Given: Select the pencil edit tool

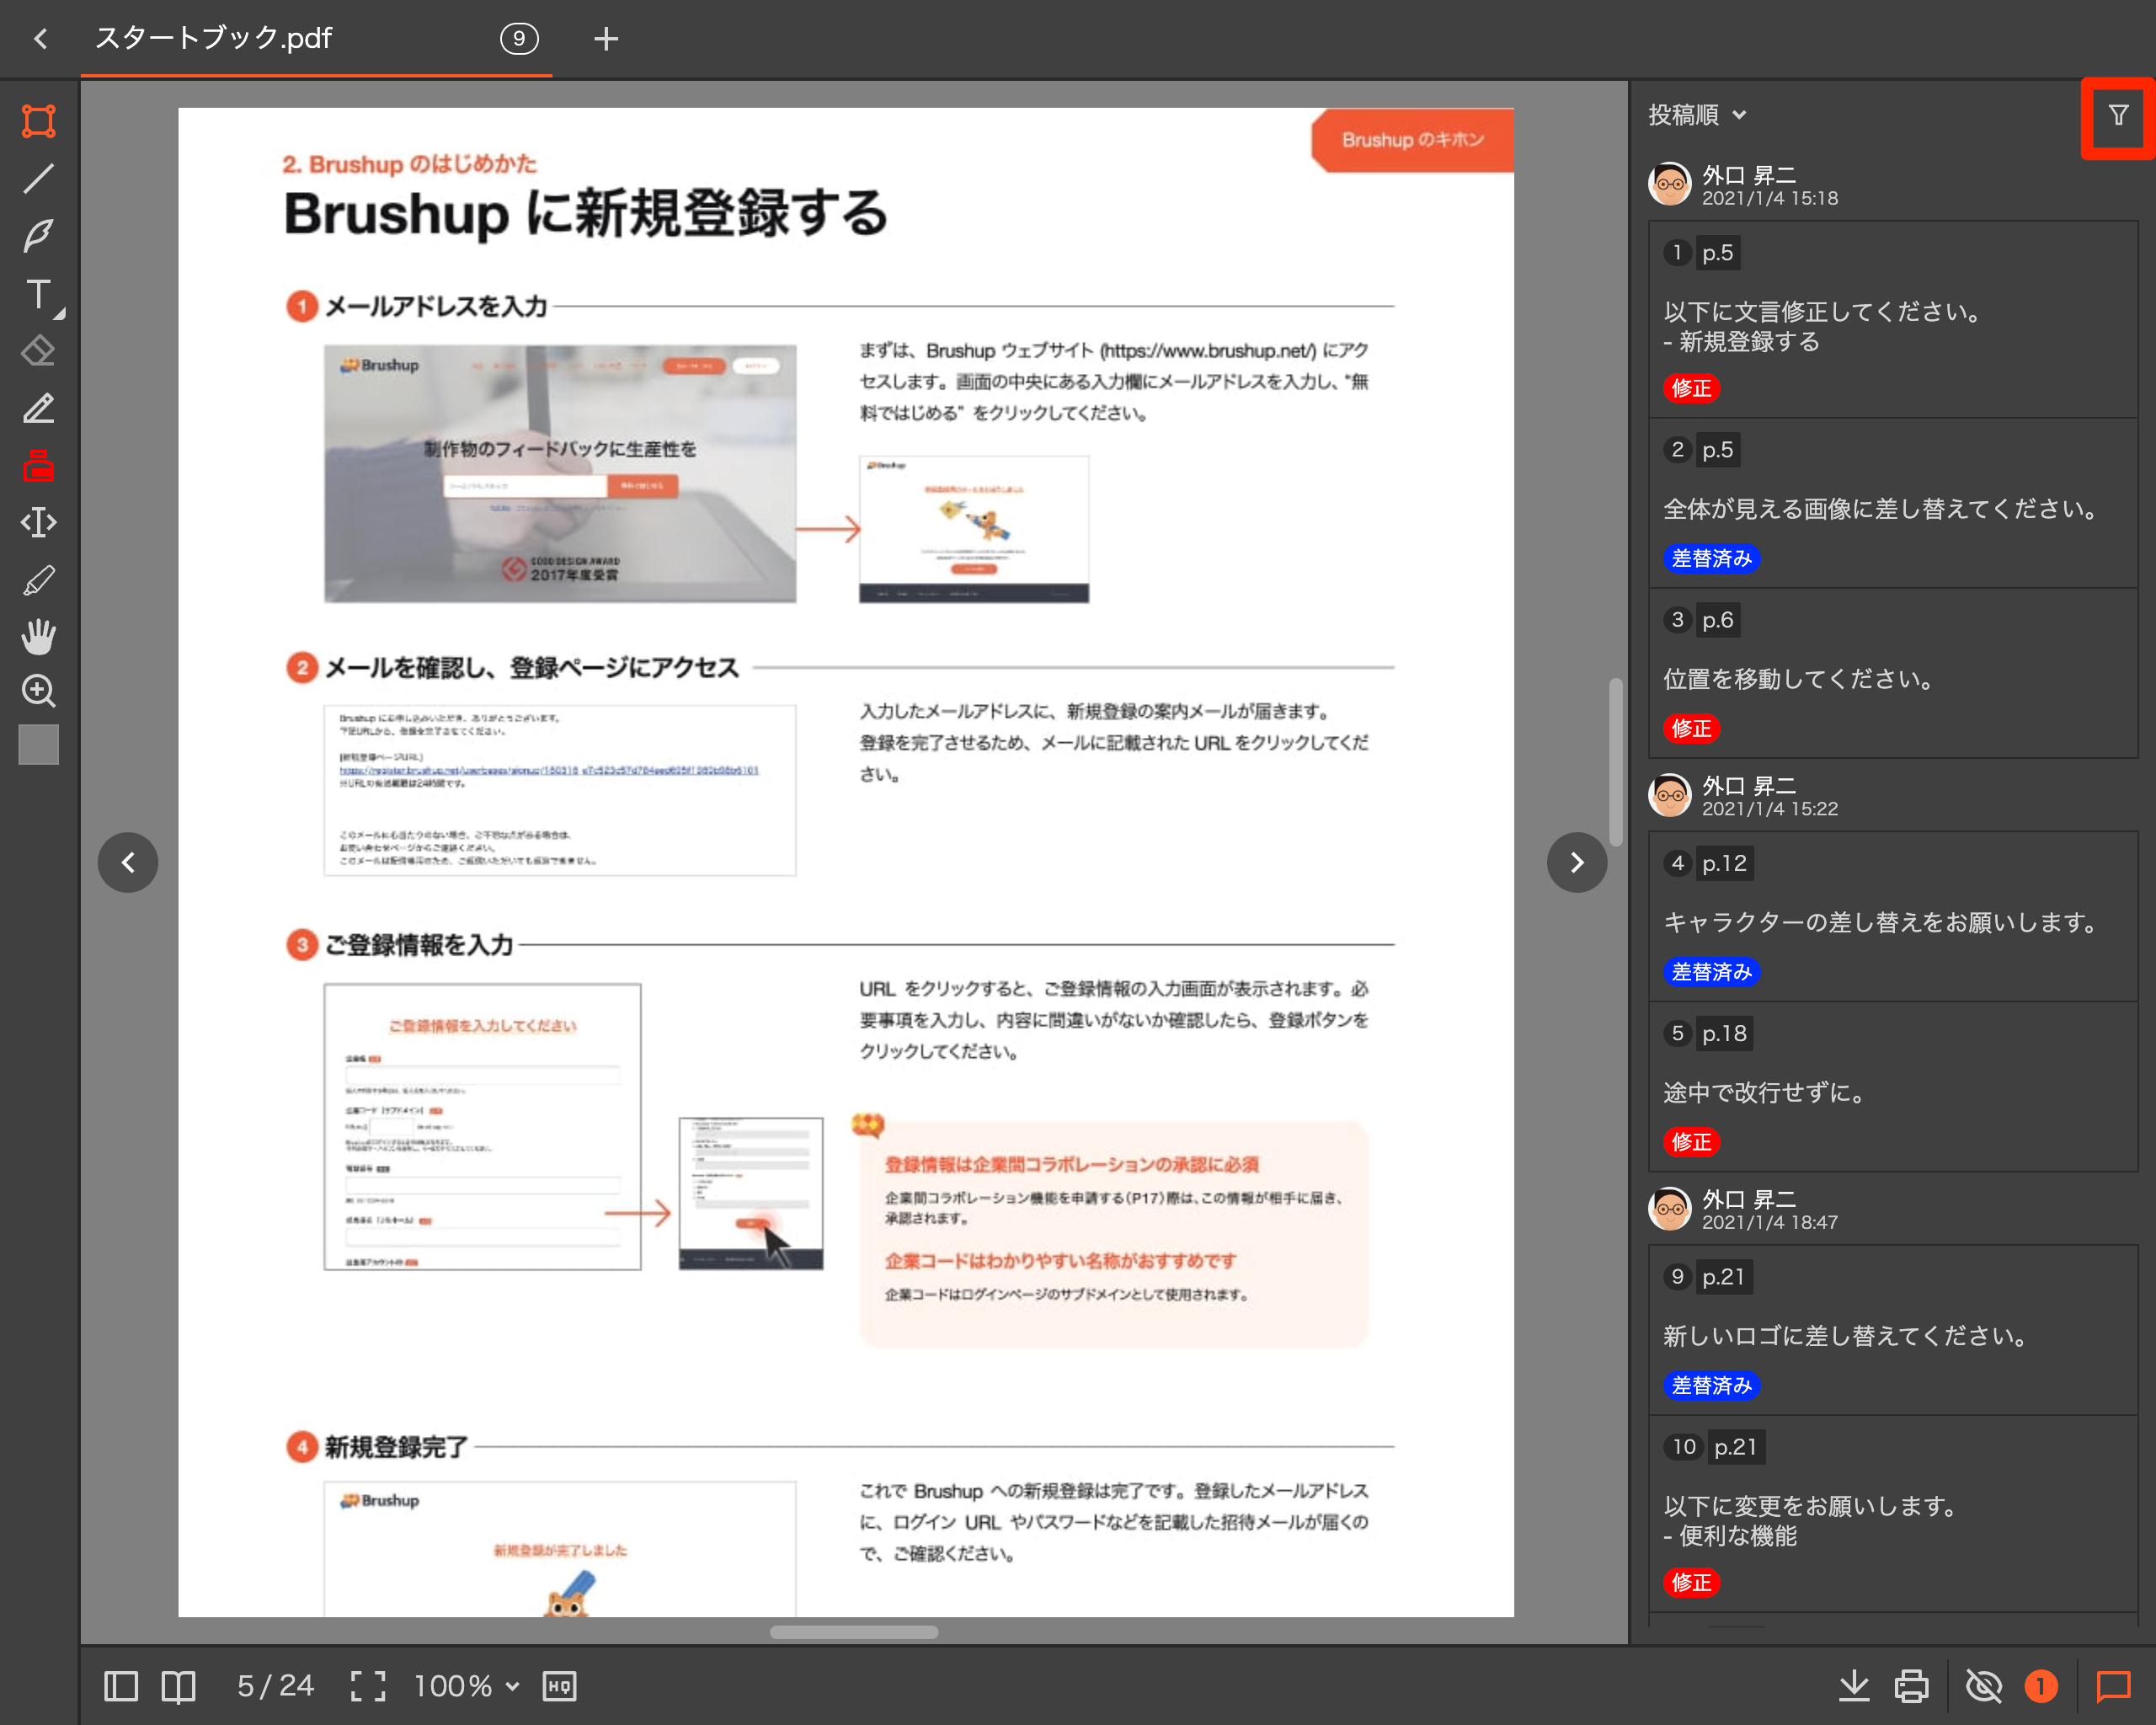Looking at the screenshot, I should tap(39, 408).
